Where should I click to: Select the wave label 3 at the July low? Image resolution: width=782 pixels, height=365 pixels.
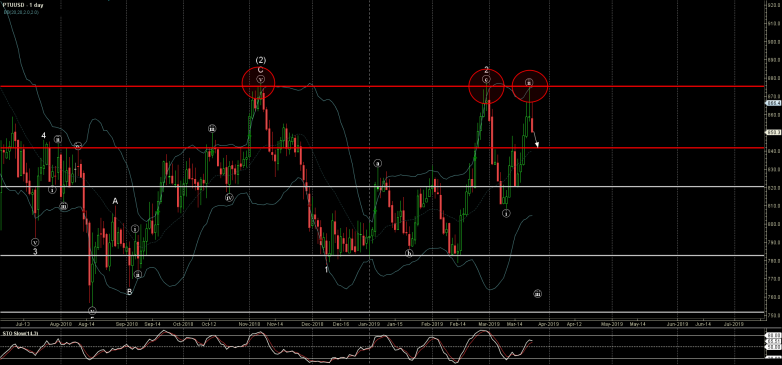point(35,252)
